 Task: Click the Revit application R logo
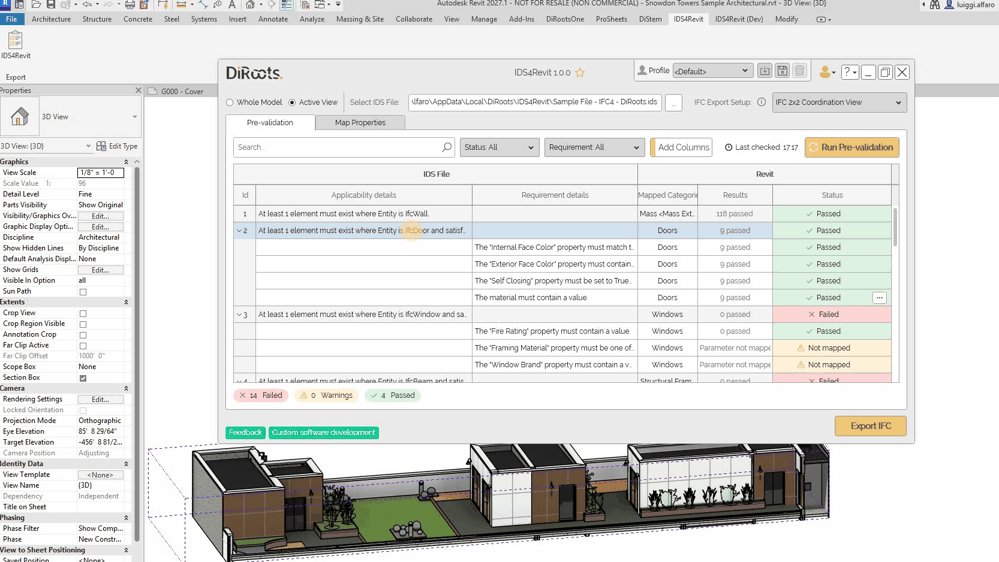coord(4,4)
